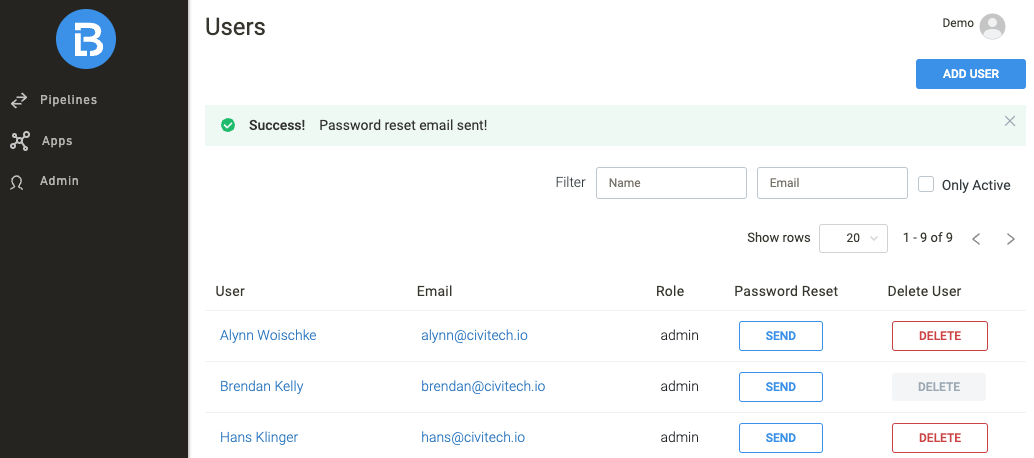Image resolution: width=1034 pixels, height=458 pixels.
Task: Open the Apps menu item
Action: [x=57, y=141]
